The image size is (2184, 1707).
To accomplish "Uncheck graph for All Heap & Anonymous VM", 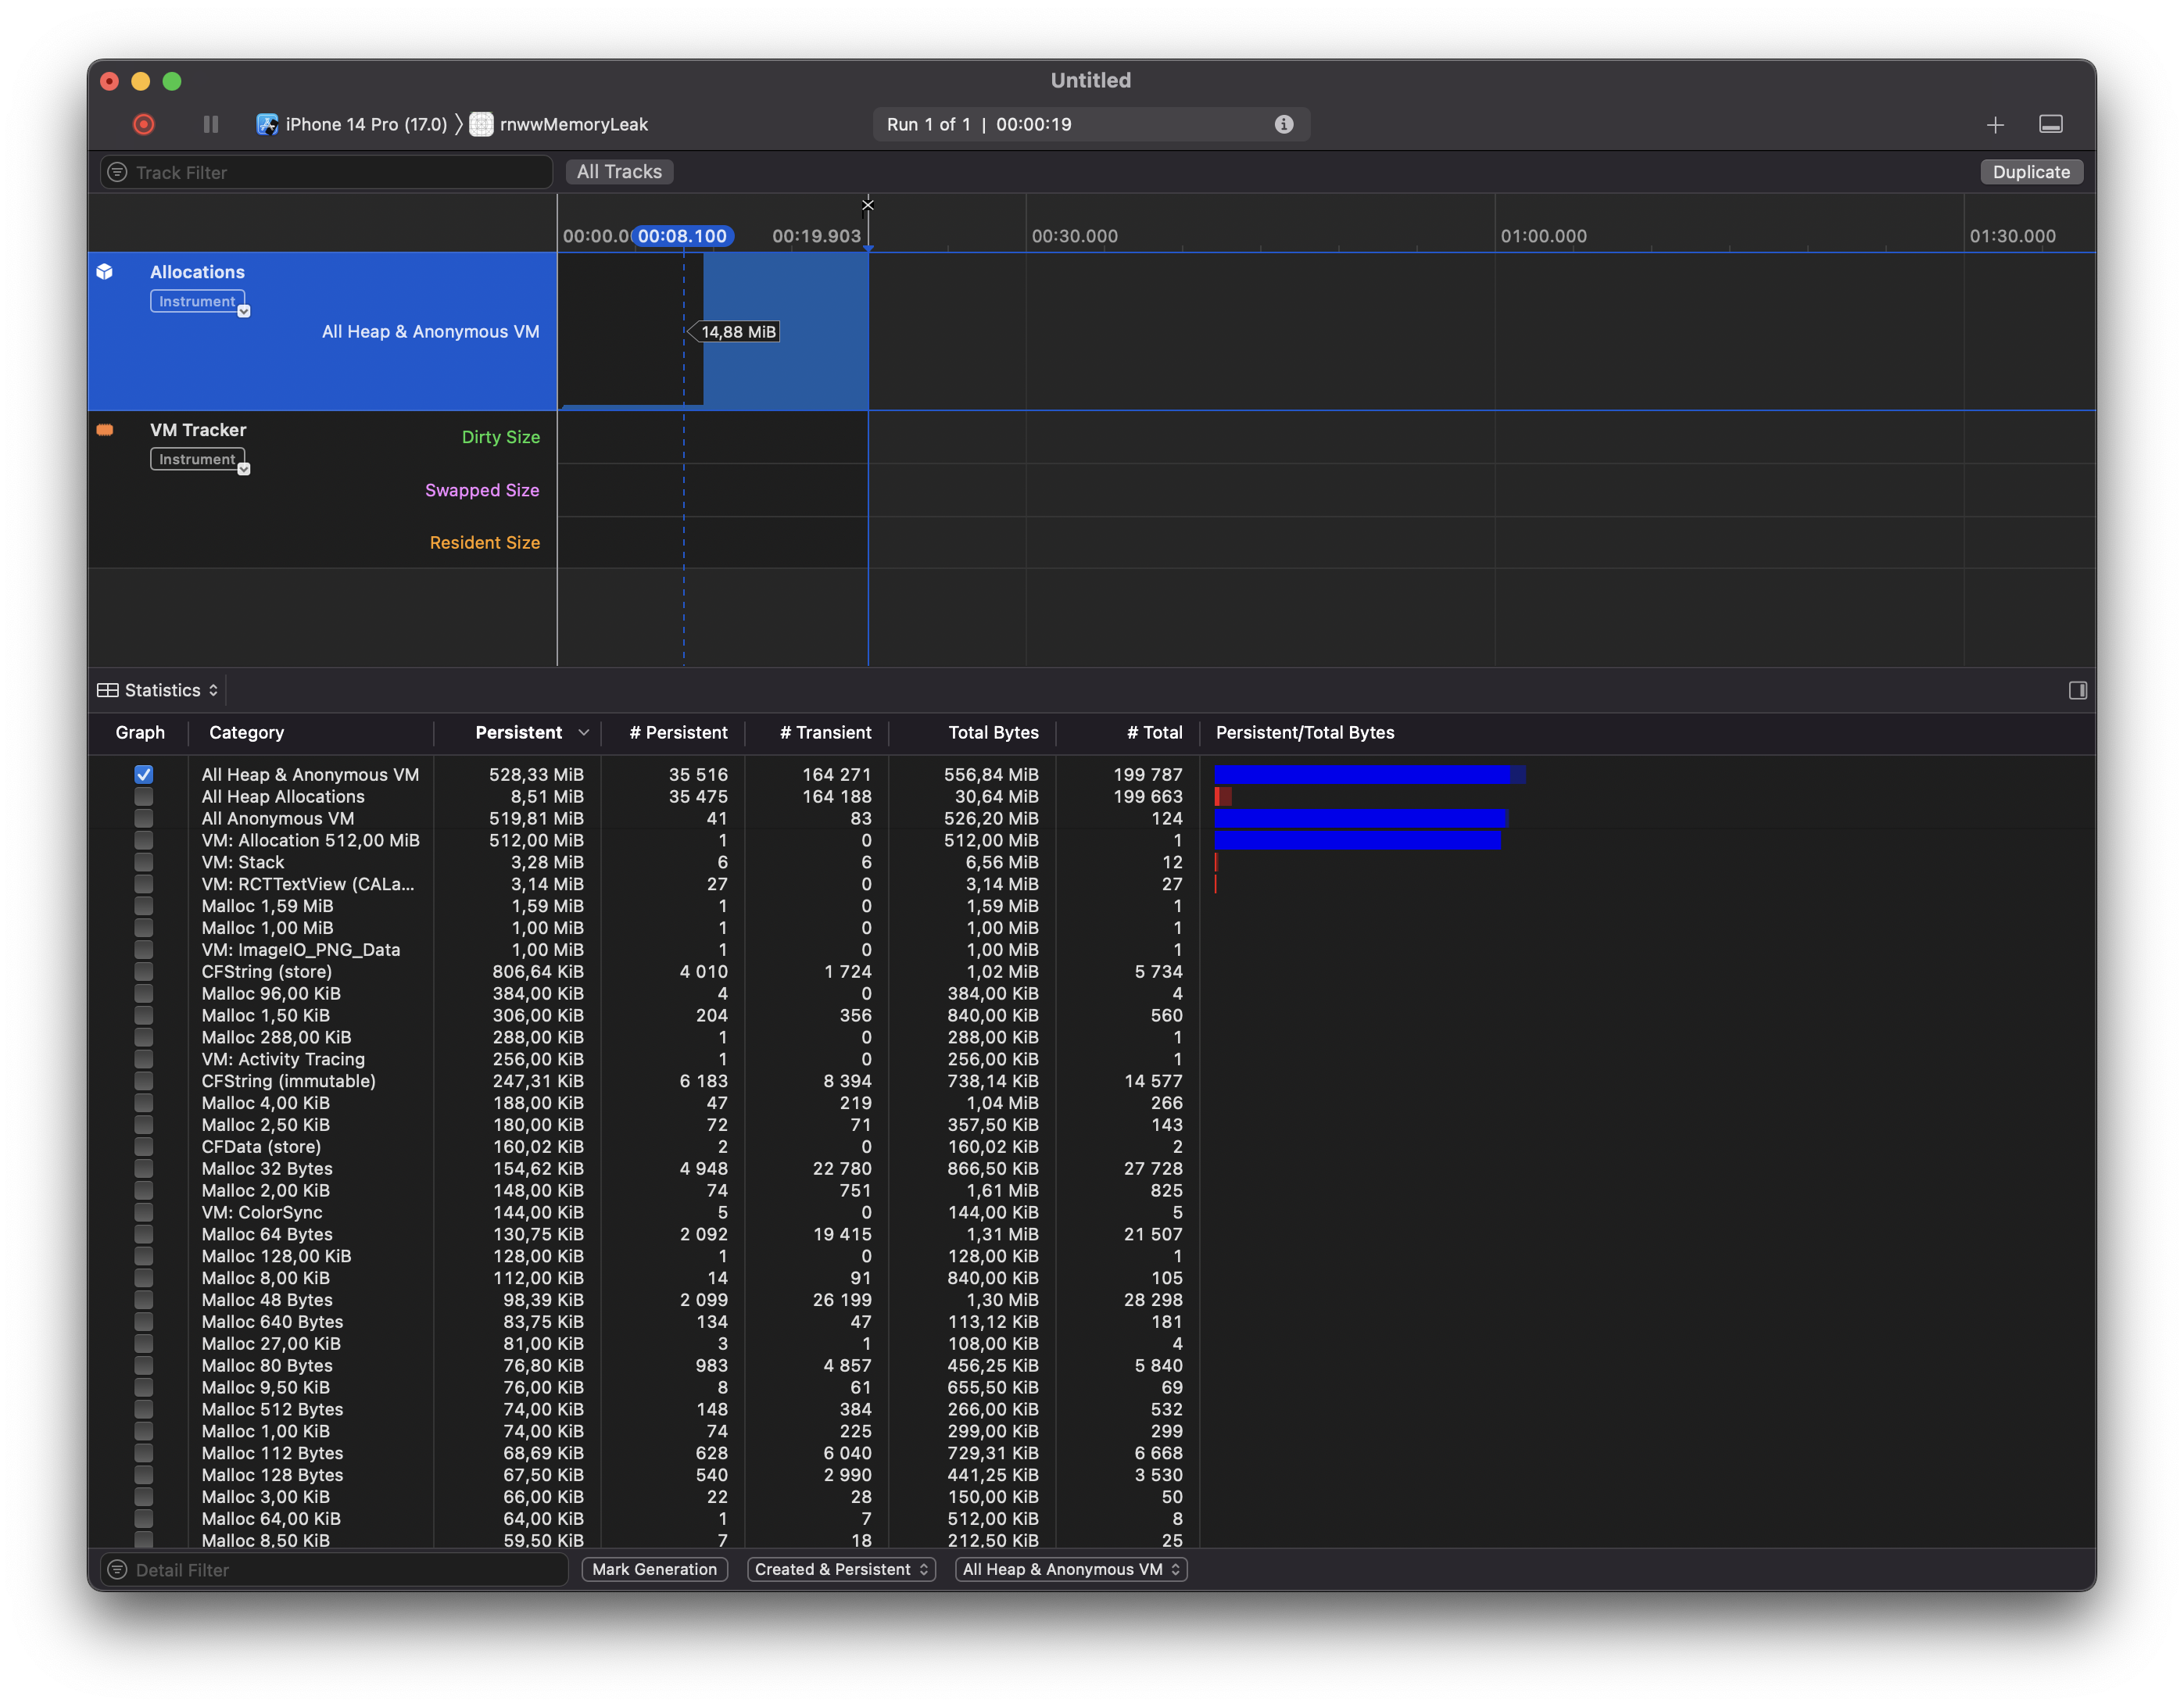I will pyautogui.click(x=144, y=774).
